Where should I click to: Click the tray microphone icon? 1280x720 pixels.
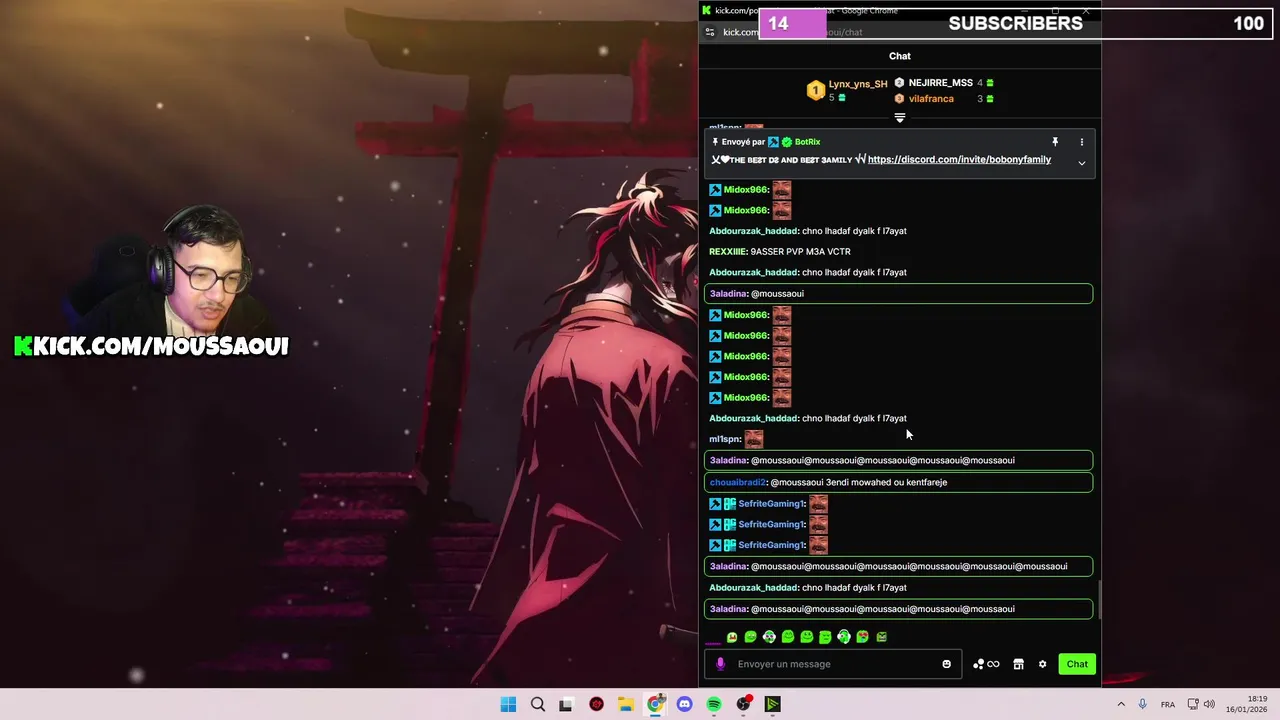pos(1142,704)
